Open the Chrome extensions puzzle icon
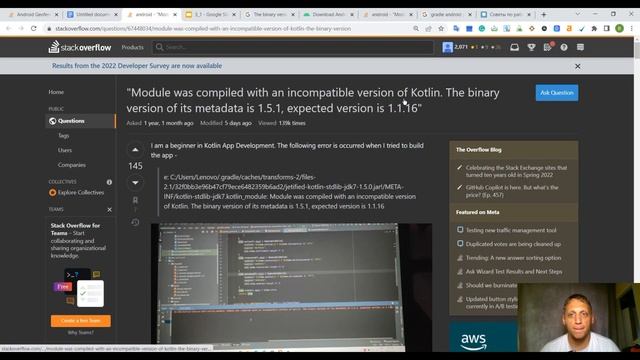 coord(594,29)
